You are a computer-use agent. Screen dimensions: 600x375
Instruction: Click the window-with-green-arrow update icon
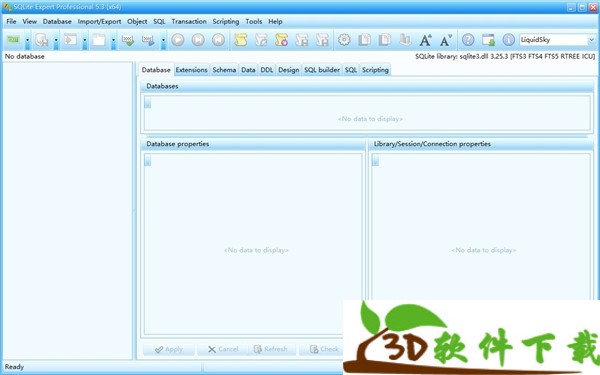[x=488, y=40]
